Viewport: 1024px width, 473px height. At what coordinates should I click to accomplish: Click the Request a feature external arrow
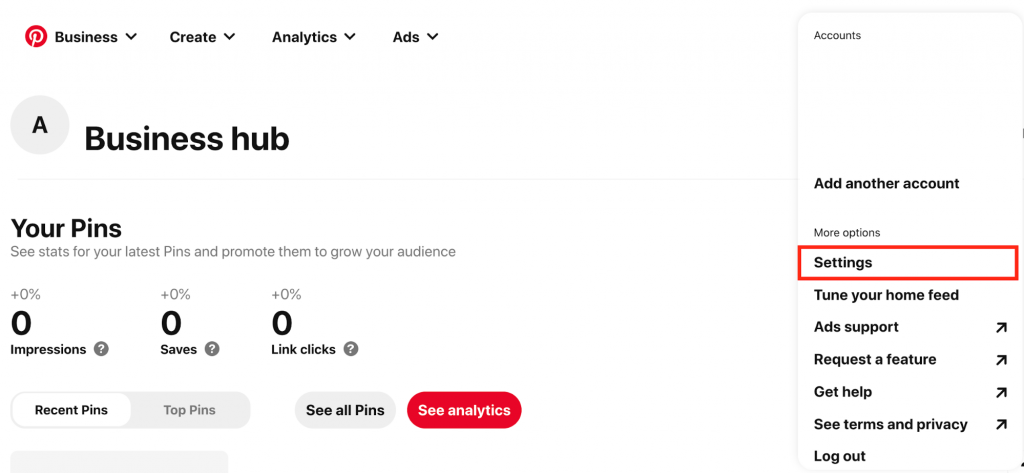[1001, 360]
